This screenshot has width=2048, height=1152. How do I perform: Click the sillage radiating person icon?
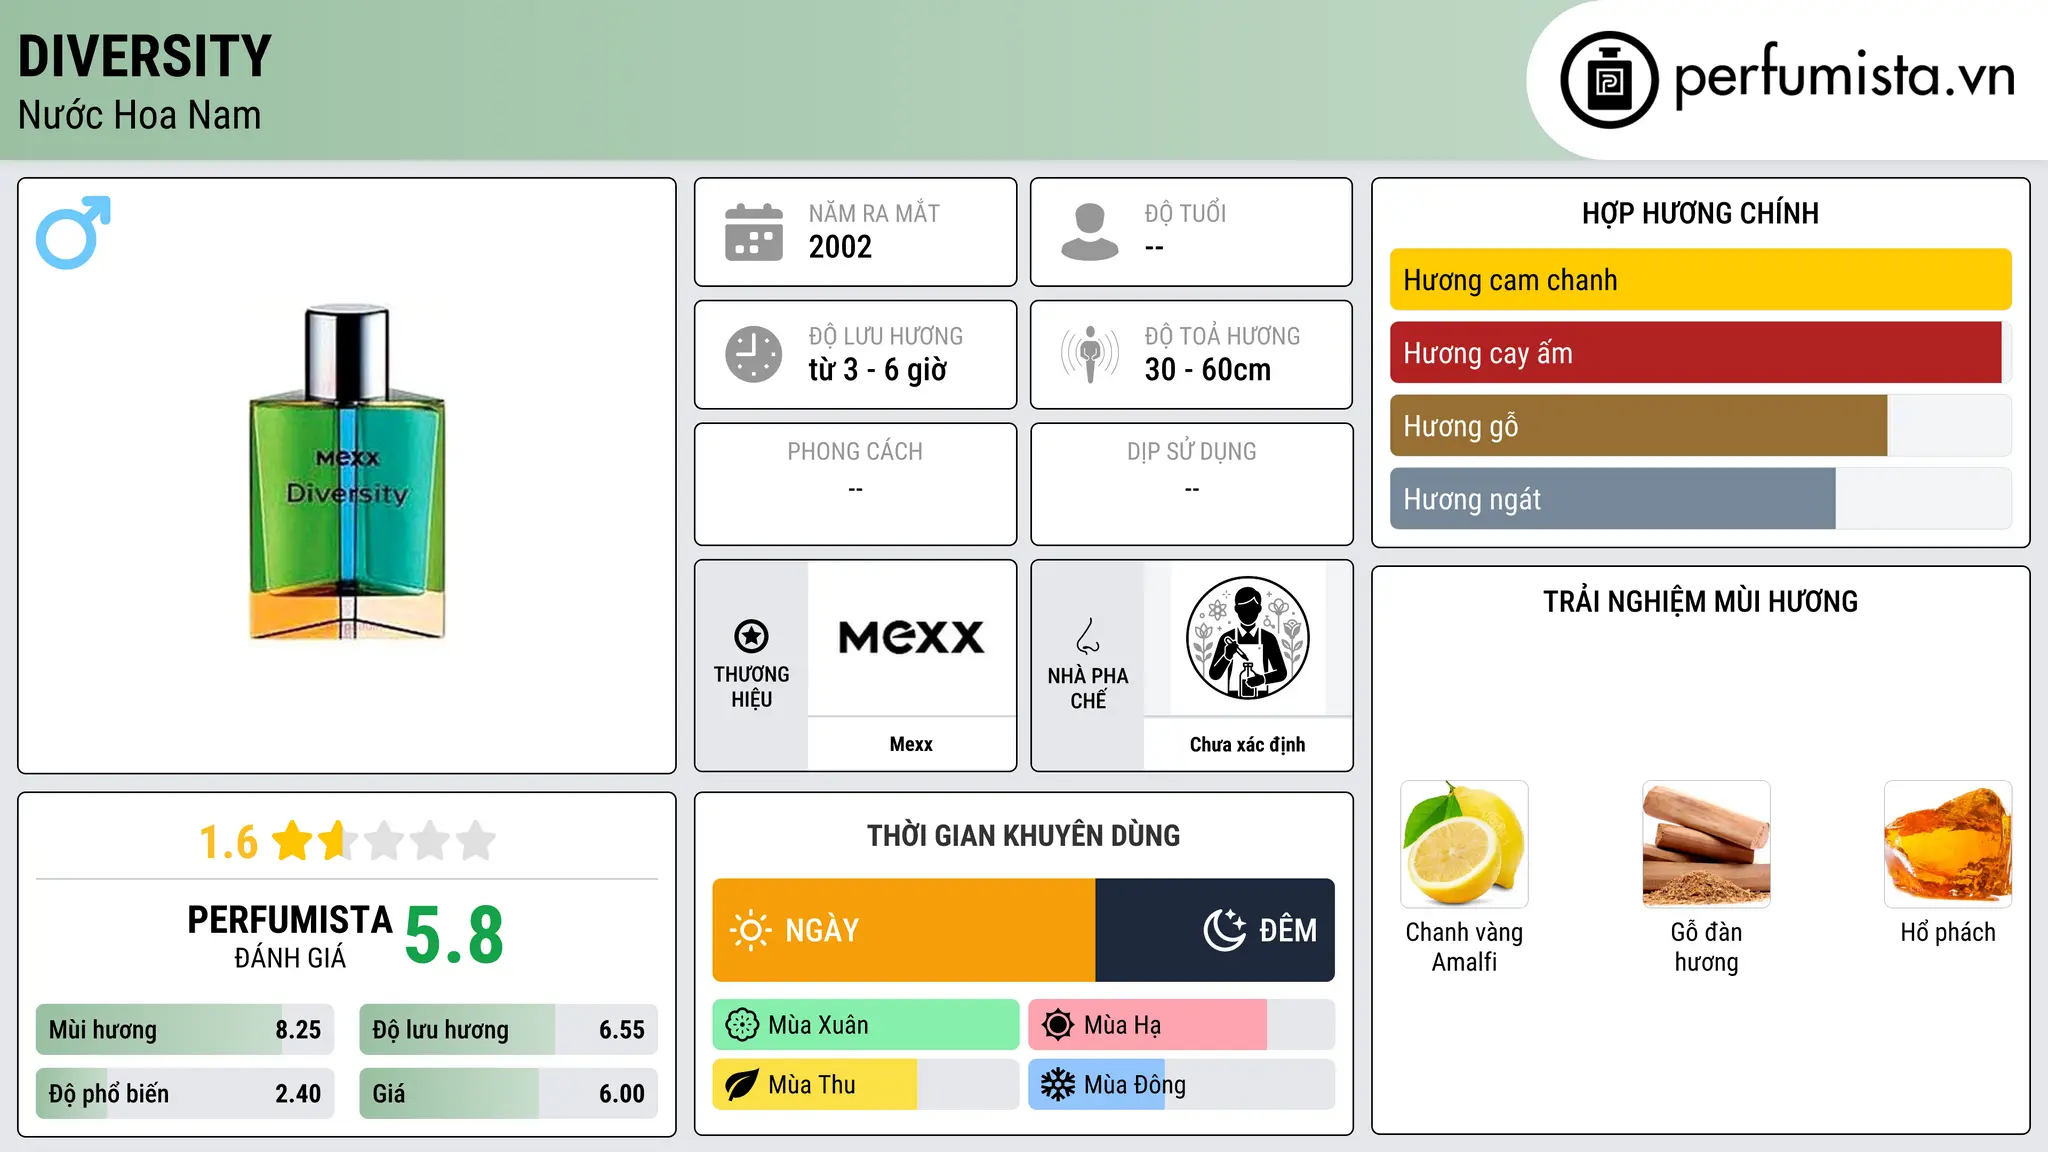[1089, 354]
